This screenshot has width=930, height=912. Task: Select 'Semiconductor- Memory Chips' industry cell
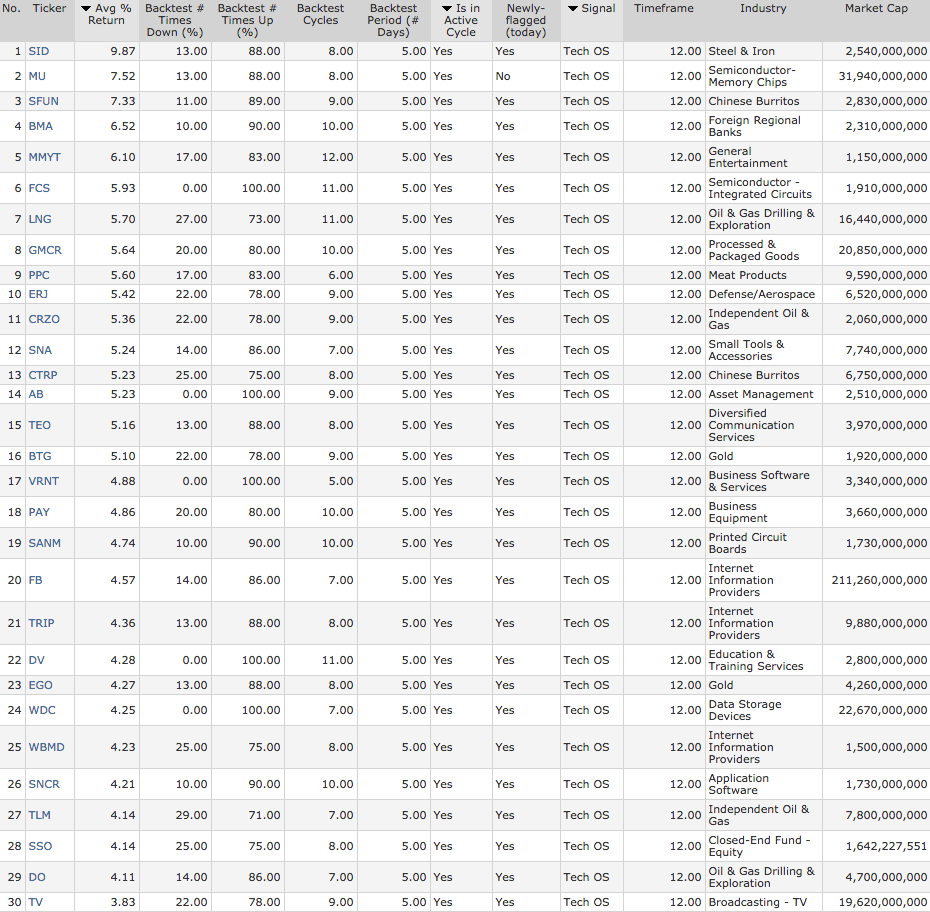click(x=764, y=76)
